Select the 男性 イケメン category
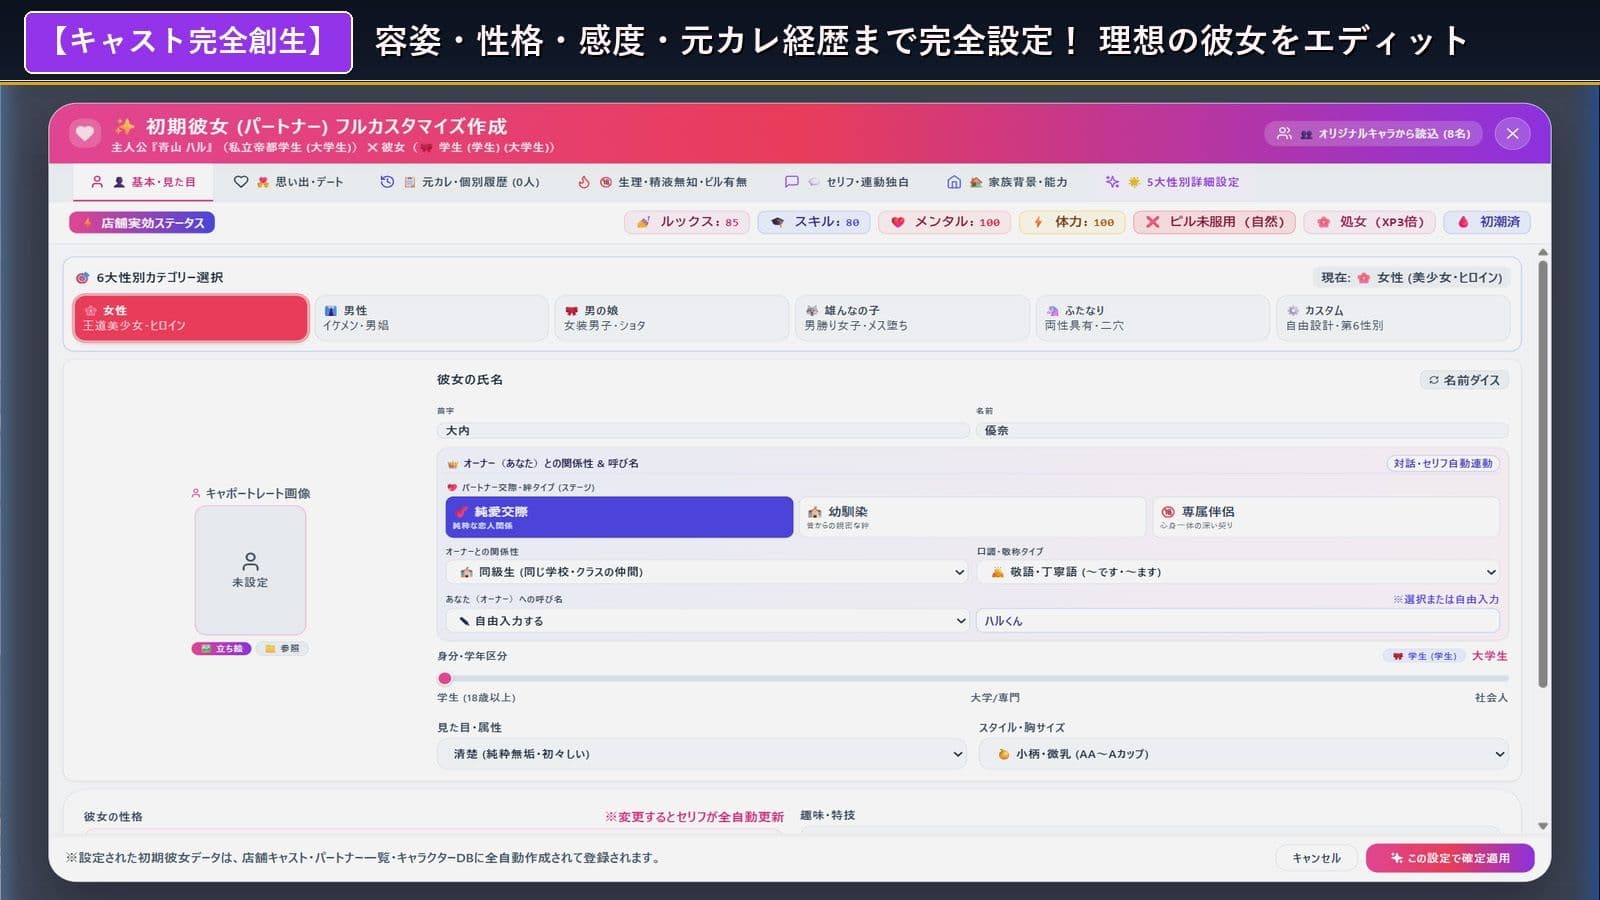 click(431, 318)
